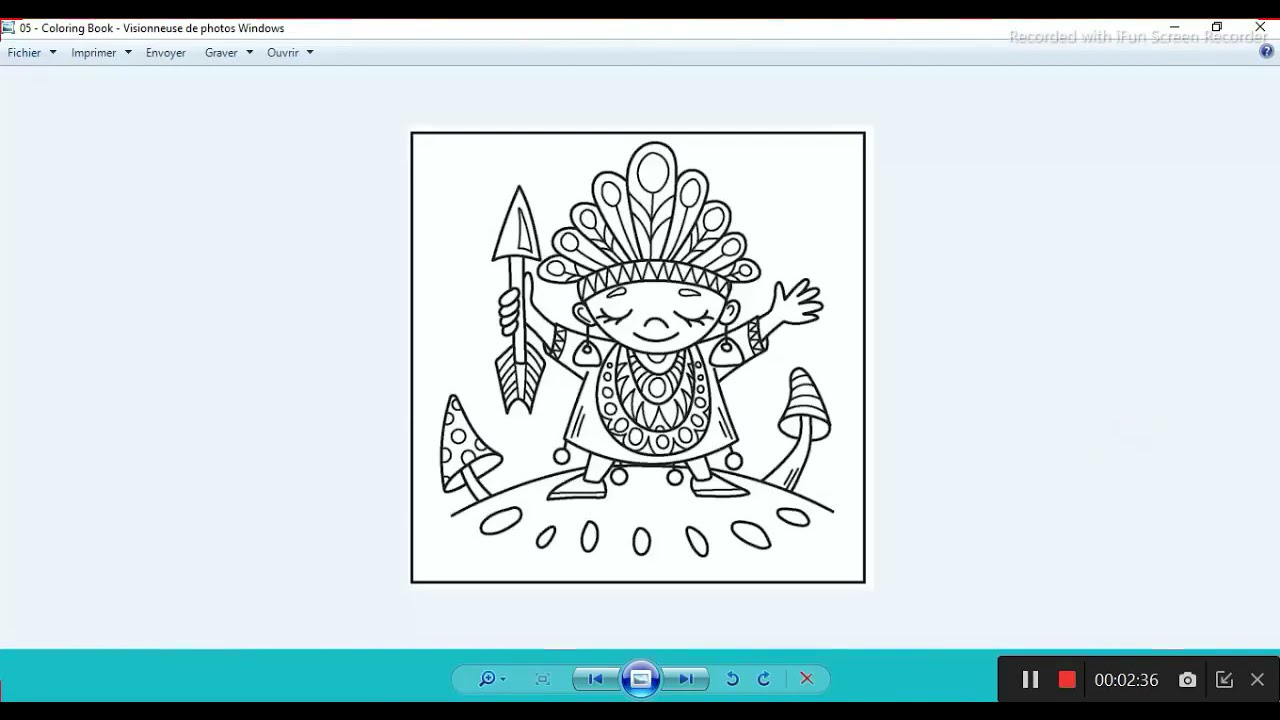Go to the previous photo
The height and width of the screenshot is (720, 1280).
click(x=596, y=679)
